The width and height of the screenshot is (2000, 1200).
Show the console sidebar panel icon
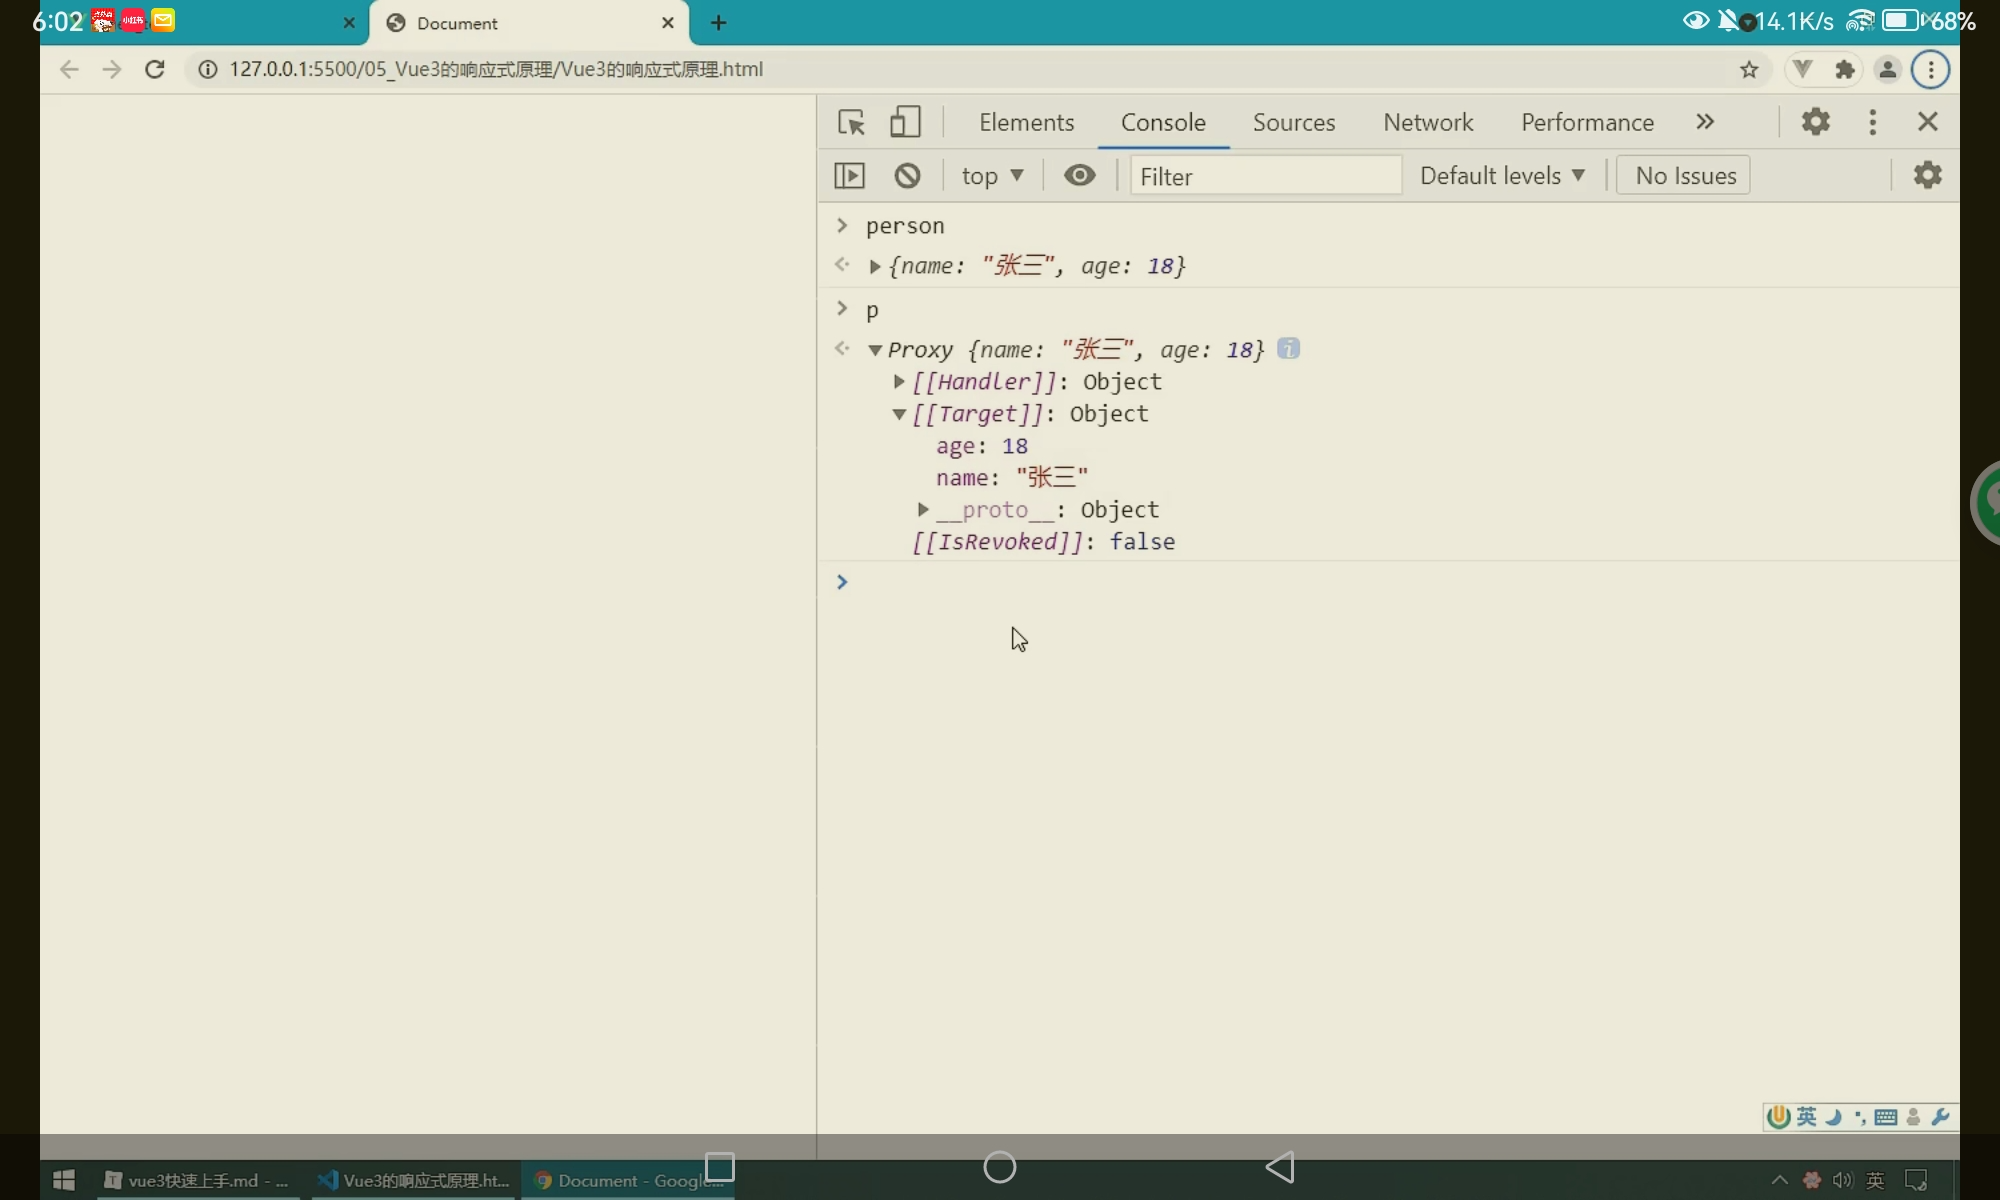point(849,176)
